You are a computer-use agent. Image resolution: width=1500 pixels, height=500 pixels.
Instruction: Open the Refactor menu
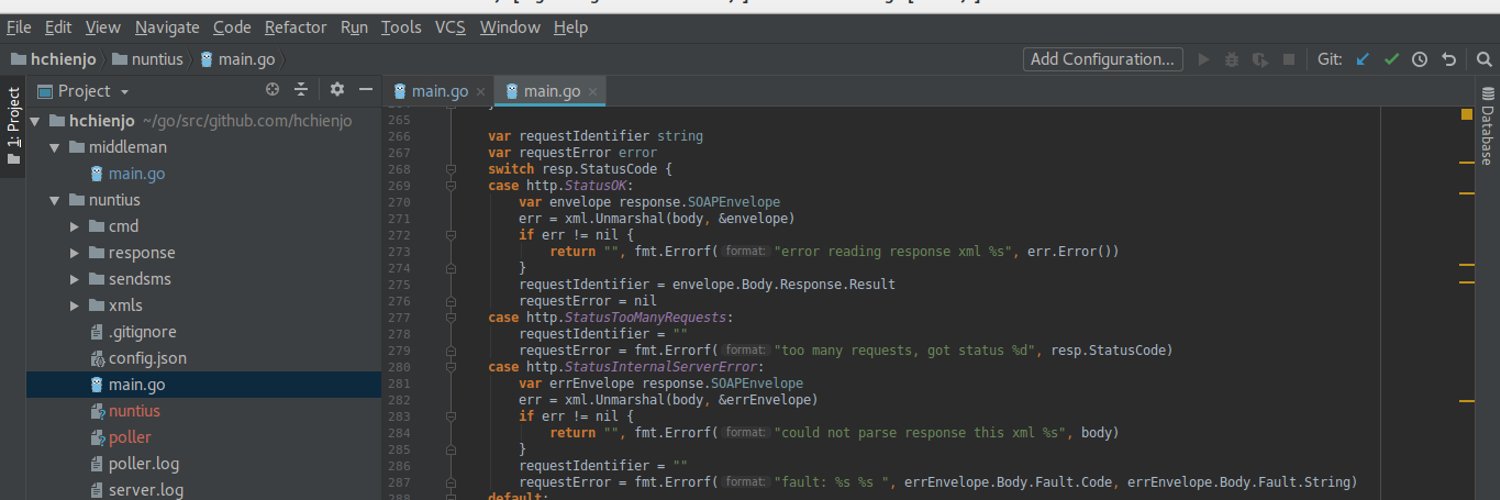coord(296,27)
